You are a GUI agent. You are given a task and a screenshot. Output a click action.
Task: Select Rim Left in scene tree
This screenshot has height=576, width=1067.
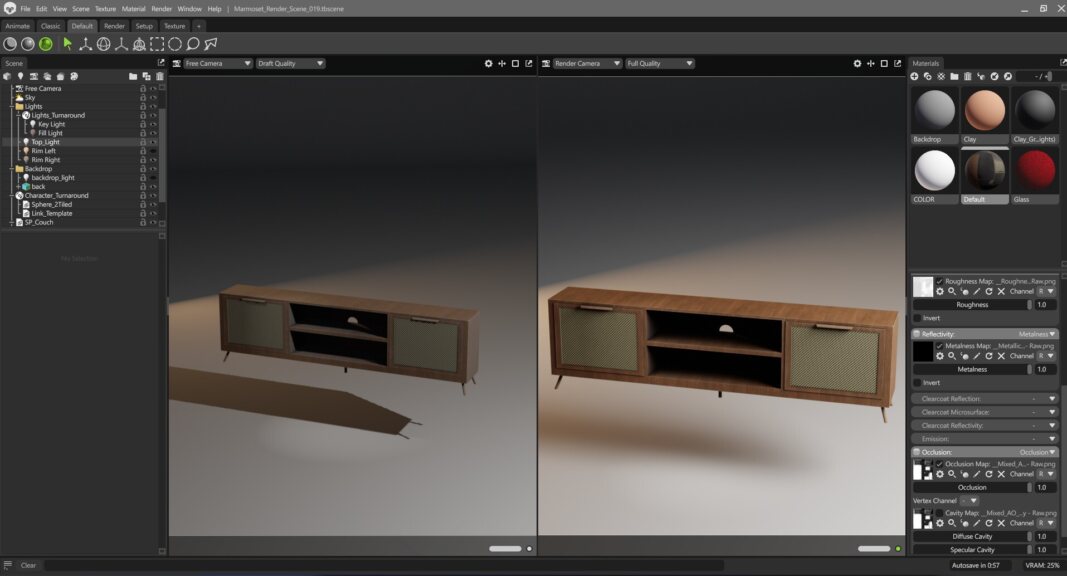click(x=43, y=151)
